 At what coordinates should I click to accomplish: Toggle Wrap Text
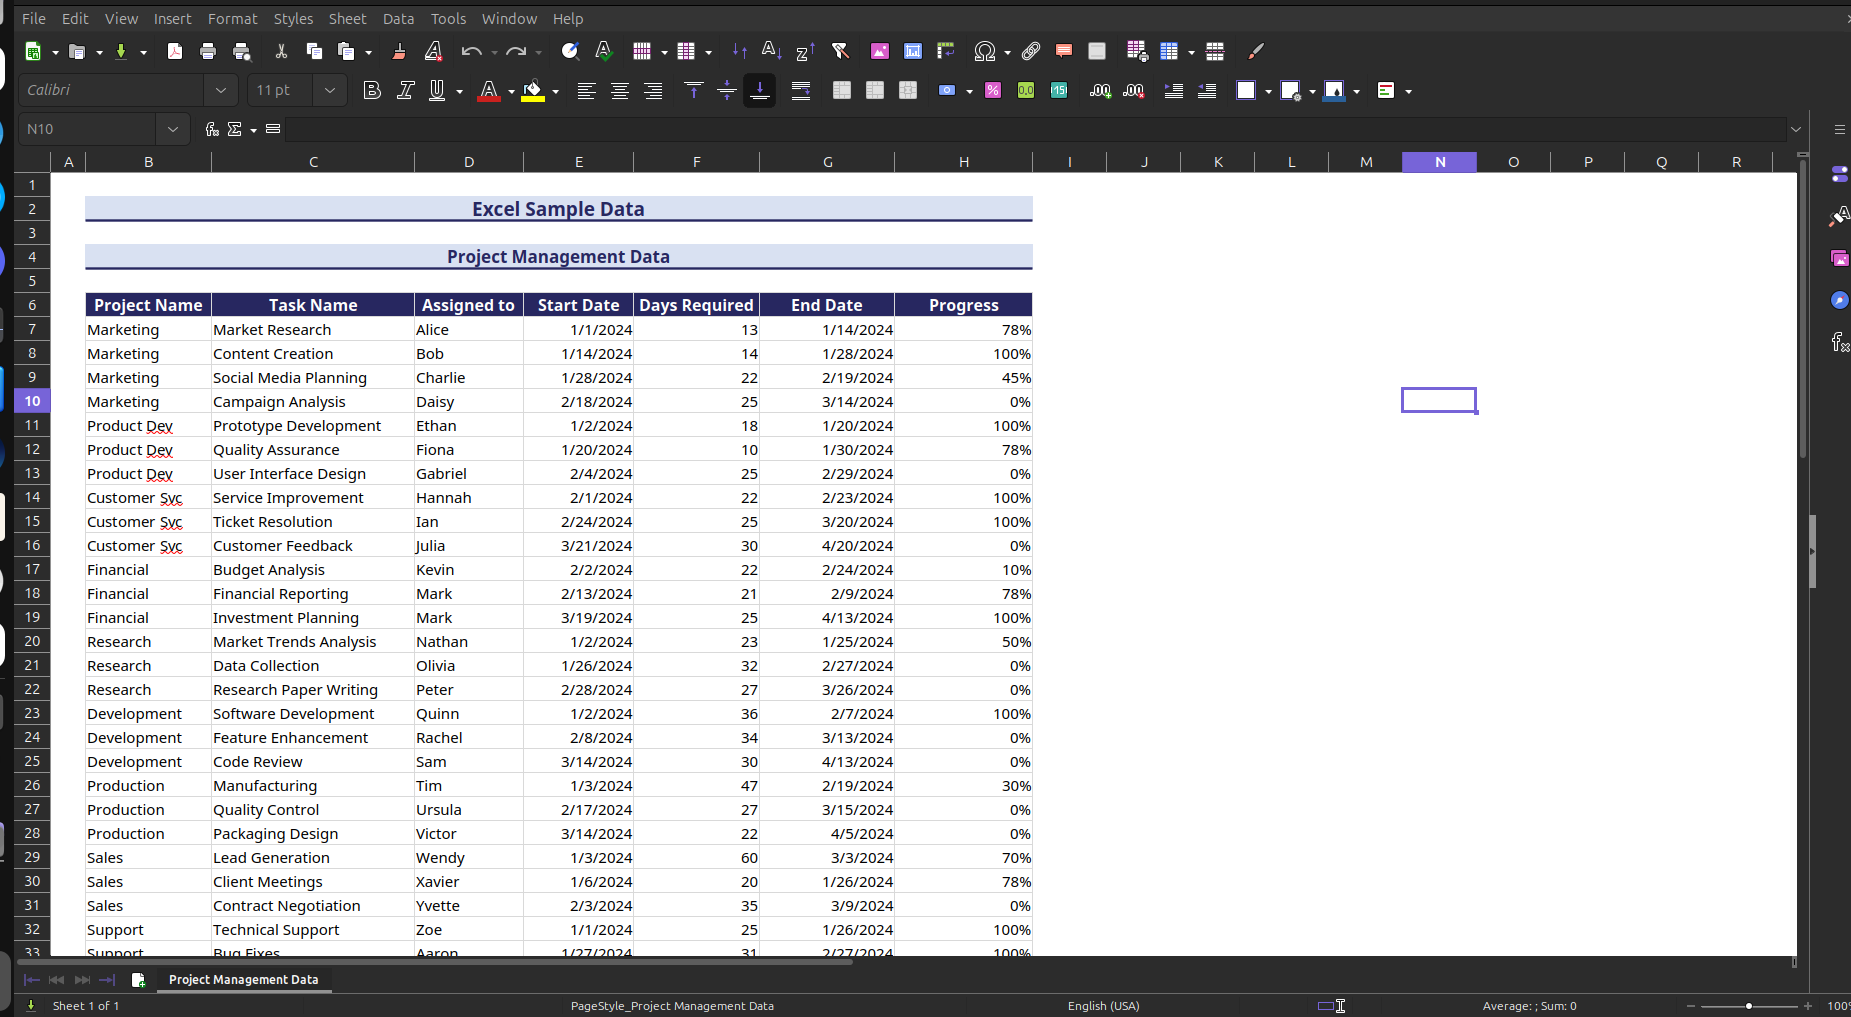click(x=801, y=90)
